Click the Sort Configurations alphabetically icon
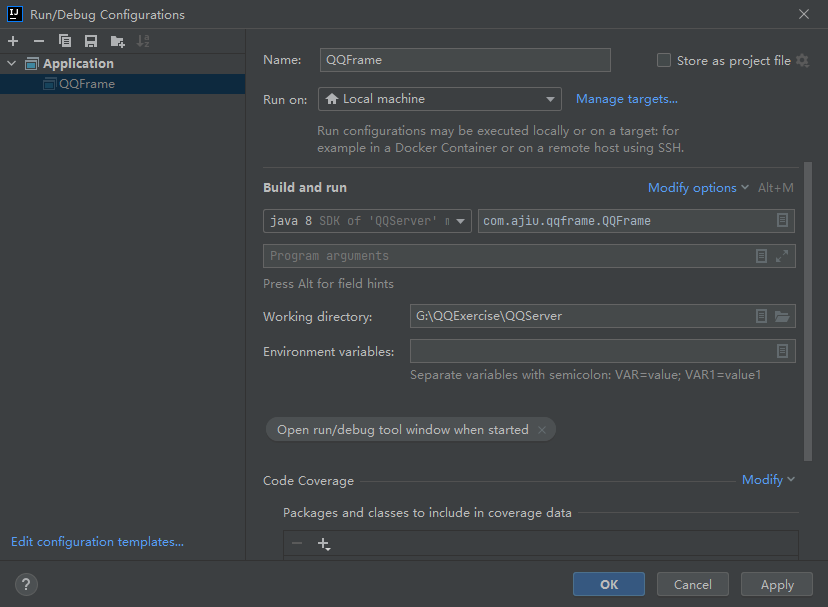This screenshot has height=607, width=828. pos(143,41)
